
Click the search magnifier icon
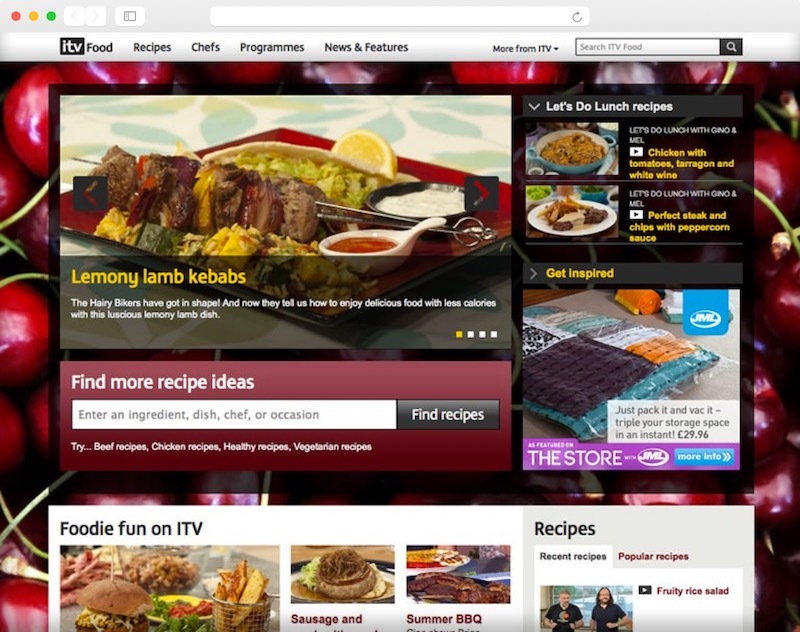[731, 47]
